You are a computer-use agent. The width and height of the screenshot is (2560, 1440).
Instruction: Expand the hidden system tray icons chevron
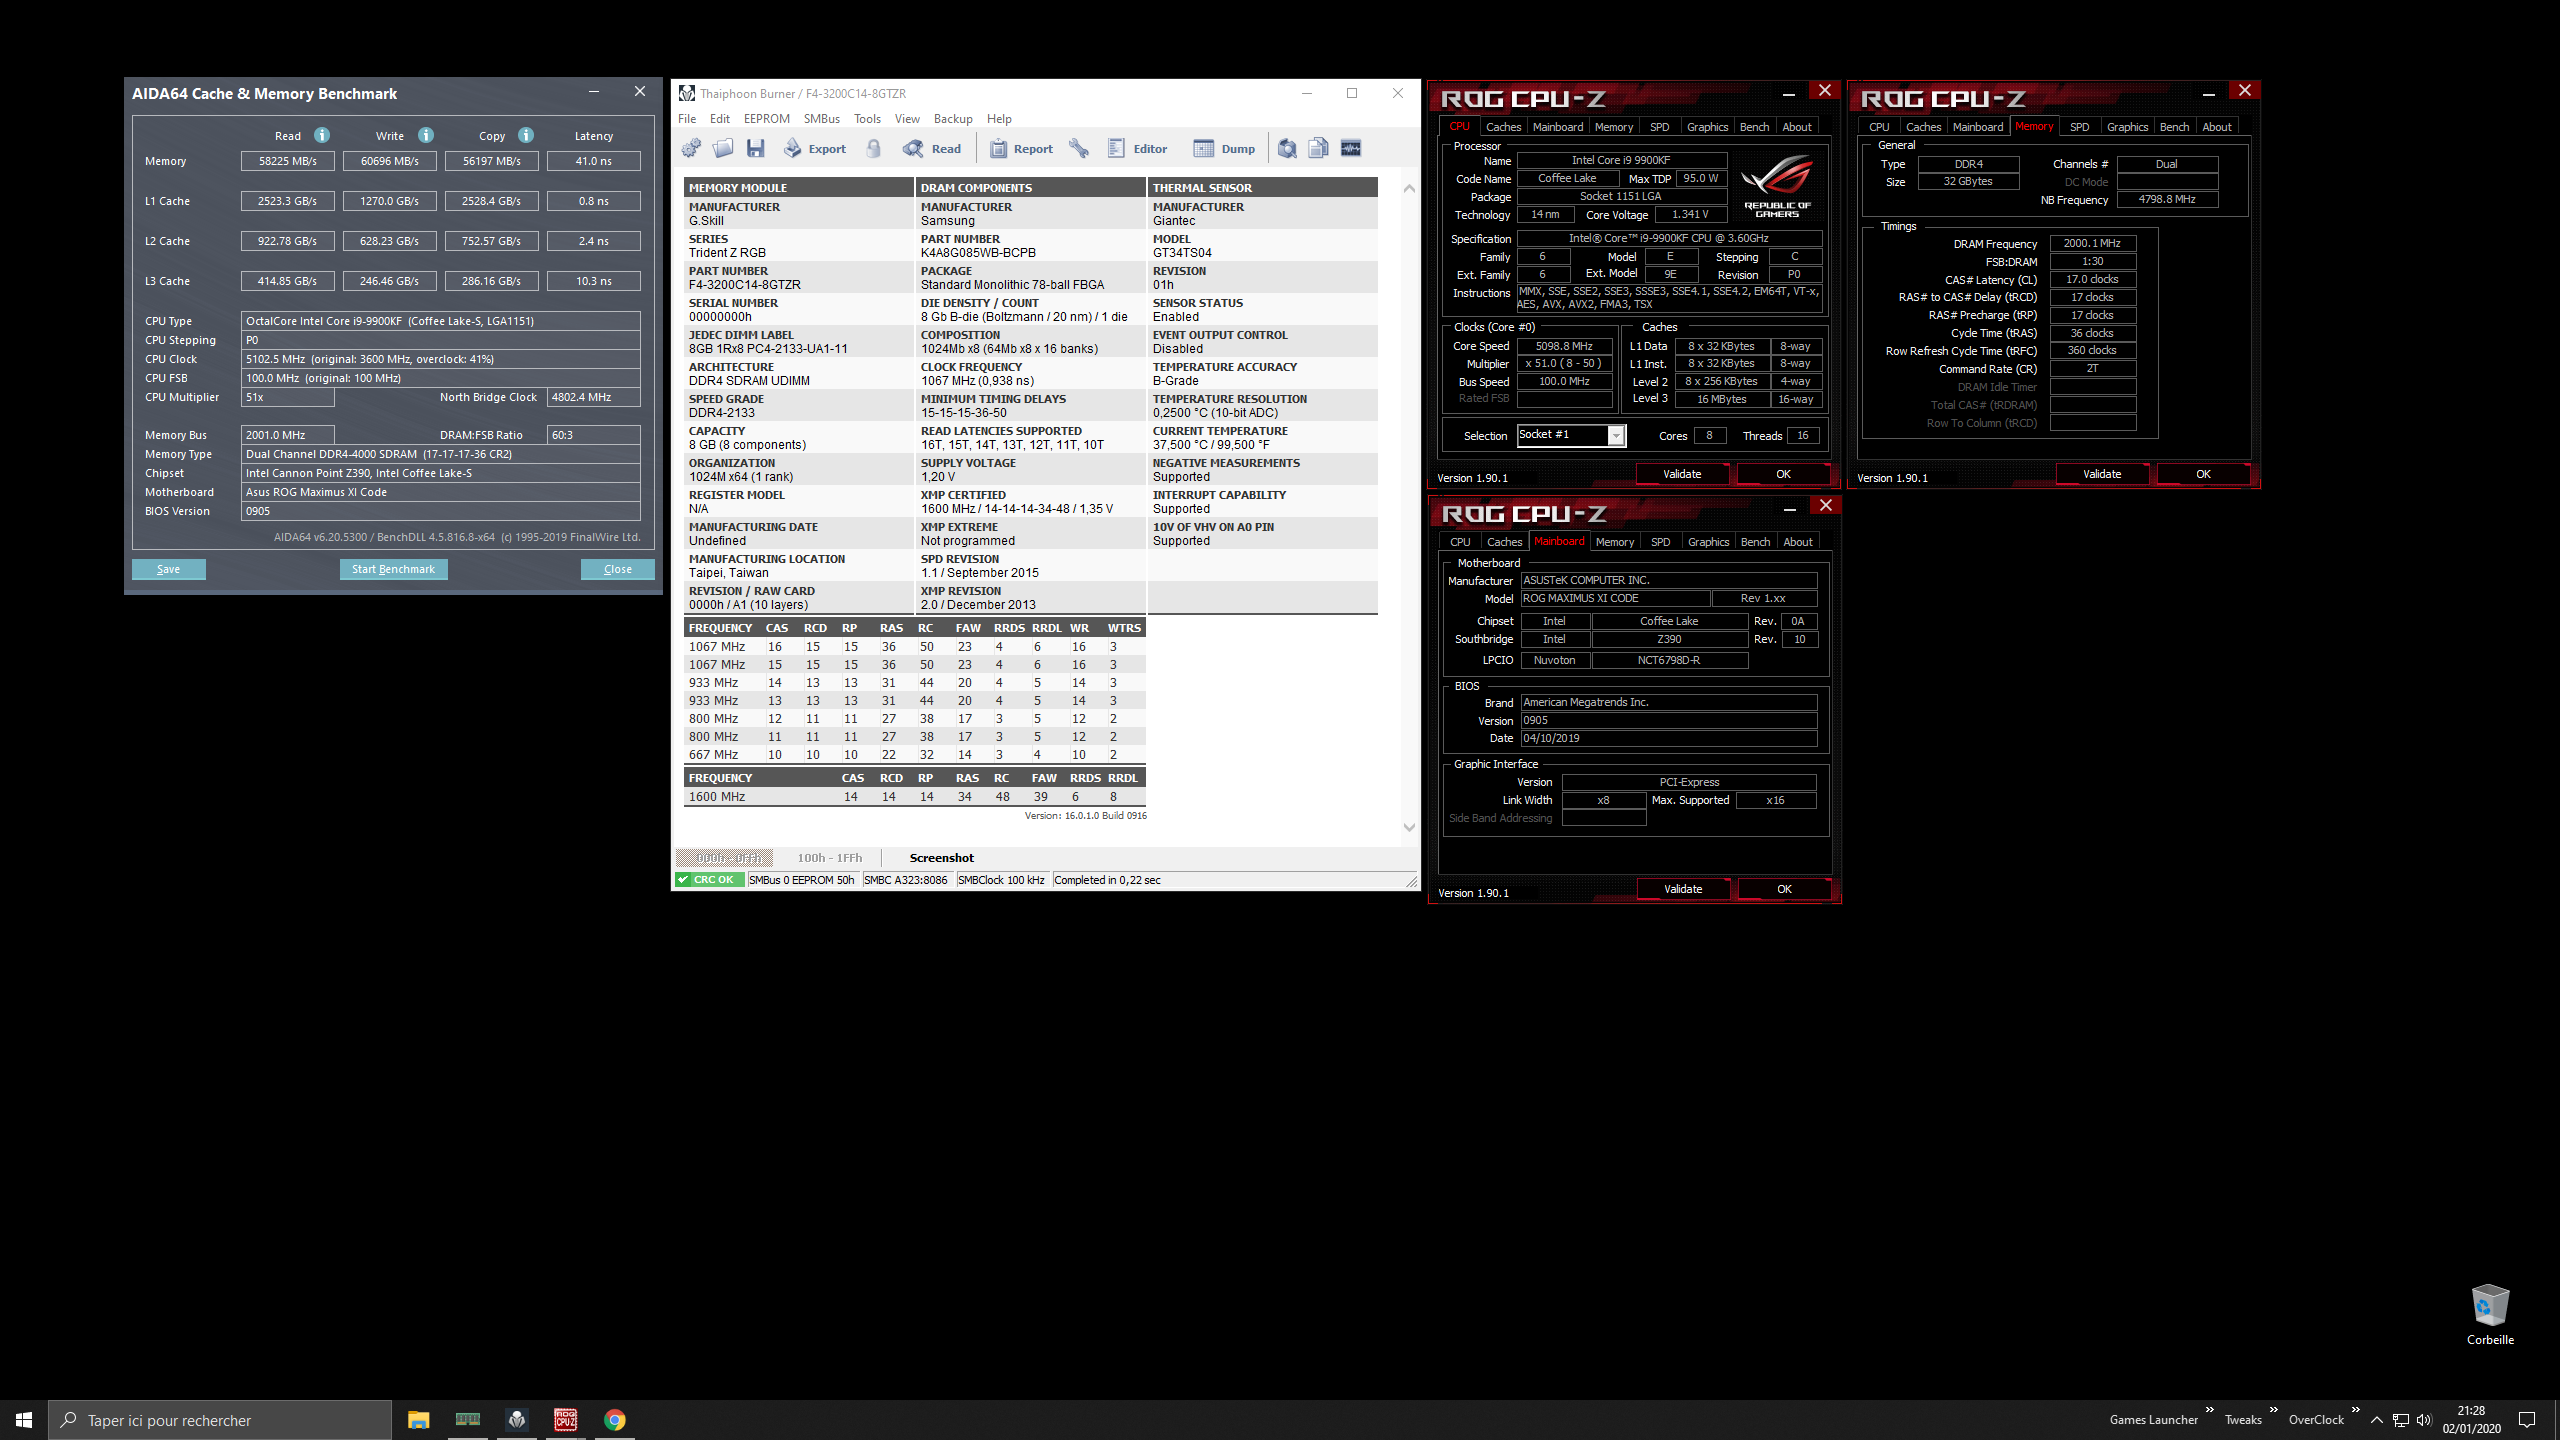tap(2377, 1420)
